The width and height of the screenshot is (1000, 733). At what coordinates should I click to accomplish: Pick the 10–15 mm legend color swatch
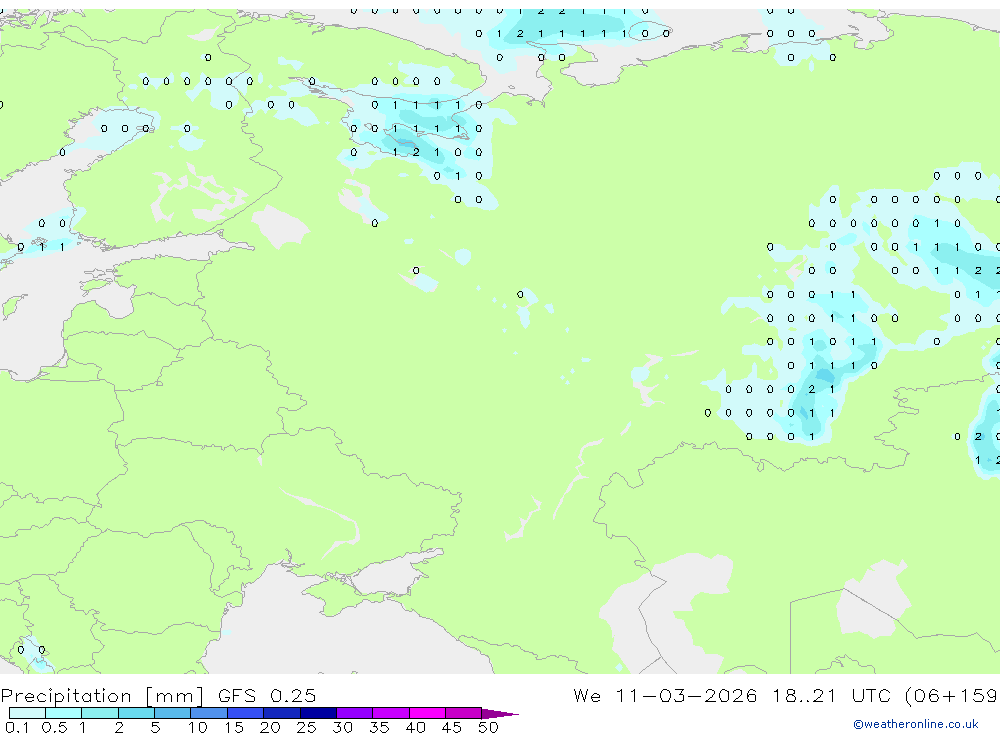[x=209, y=713]
